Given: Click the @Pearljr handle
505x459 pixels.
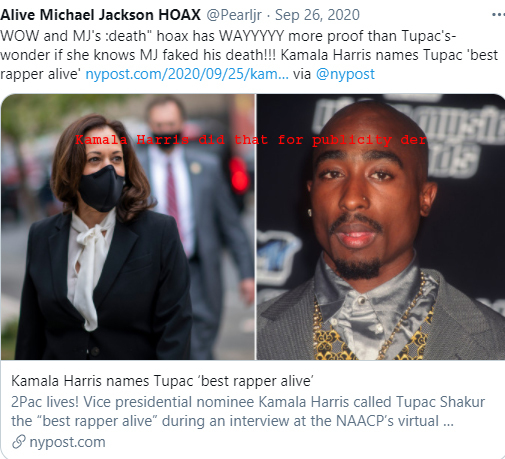Looking at the screenshot, I should tap(234, 15).
